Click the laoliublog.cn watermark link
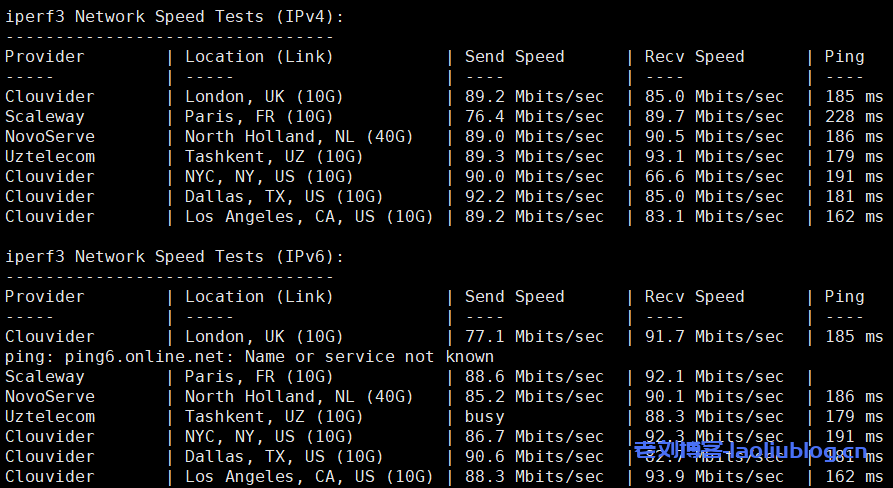 (758, 452)
